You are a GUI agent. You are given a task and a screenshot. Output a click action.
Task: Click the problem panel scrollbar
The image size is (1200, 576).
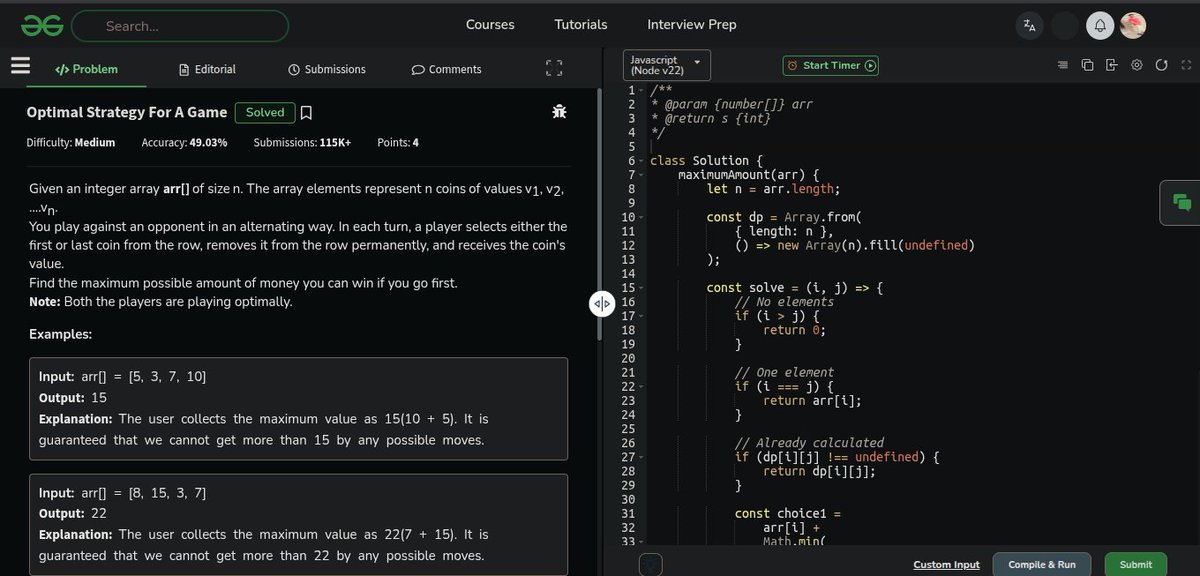[599, 215]
